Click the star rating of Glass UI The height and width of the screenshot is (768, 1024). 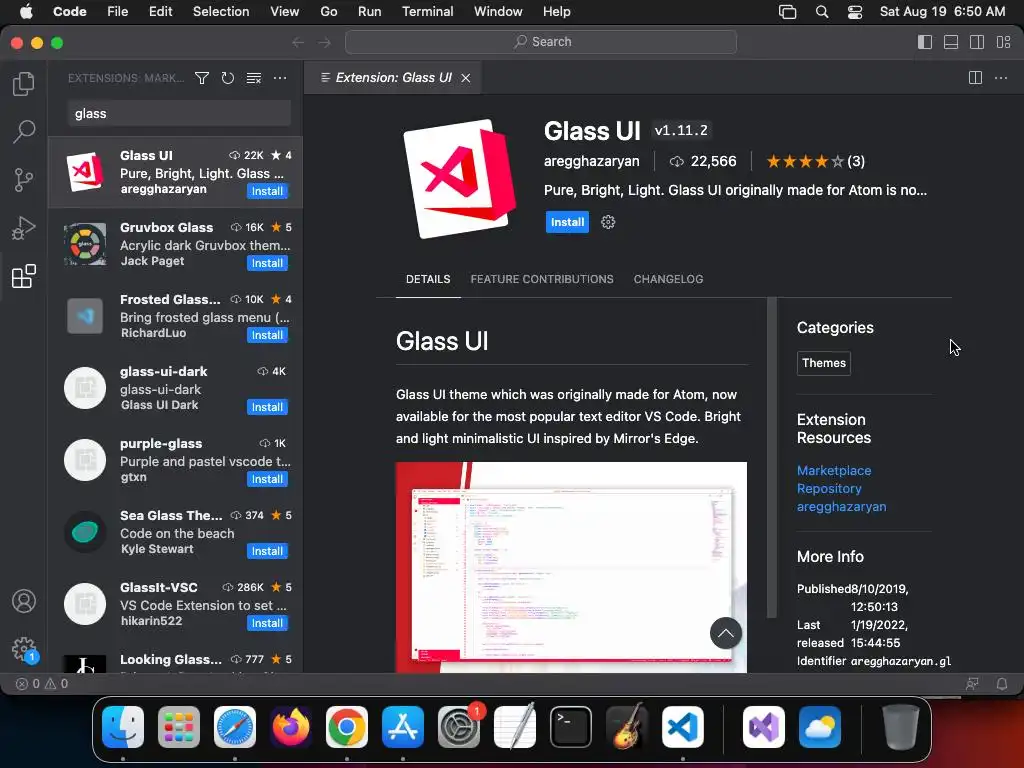(815, 161)
